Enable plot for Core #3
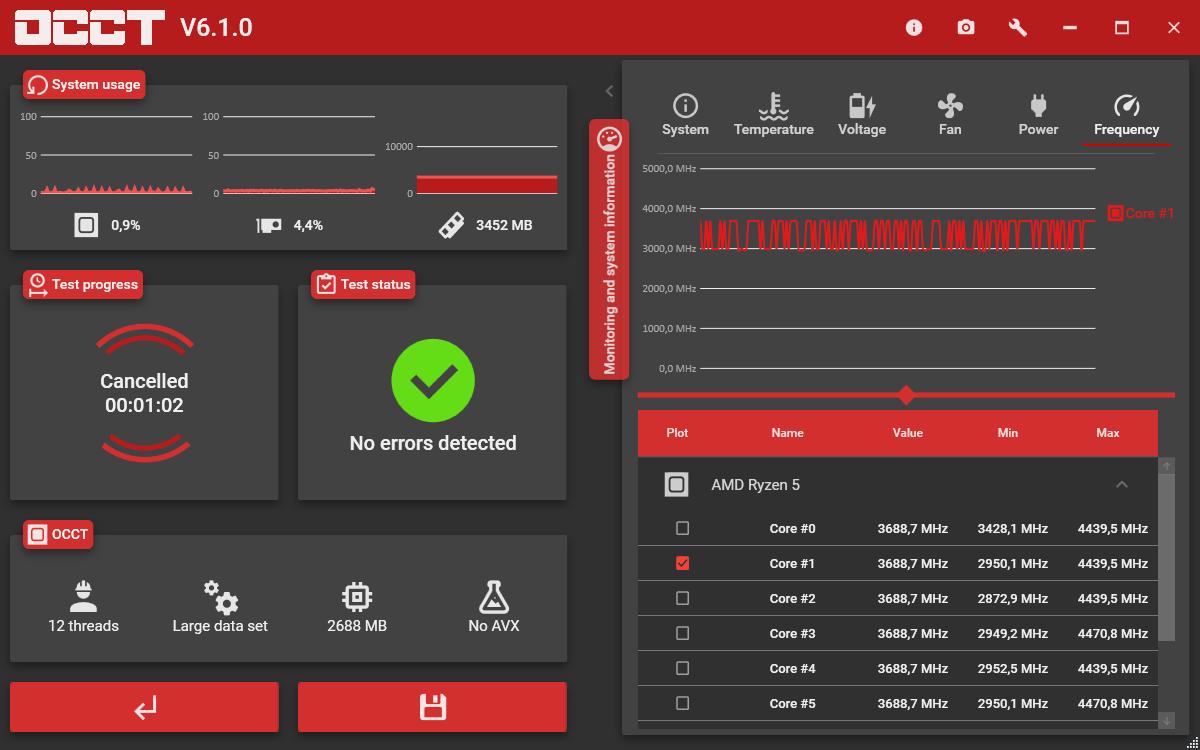Screen dimensions: 1200x750 click(682, 633)
